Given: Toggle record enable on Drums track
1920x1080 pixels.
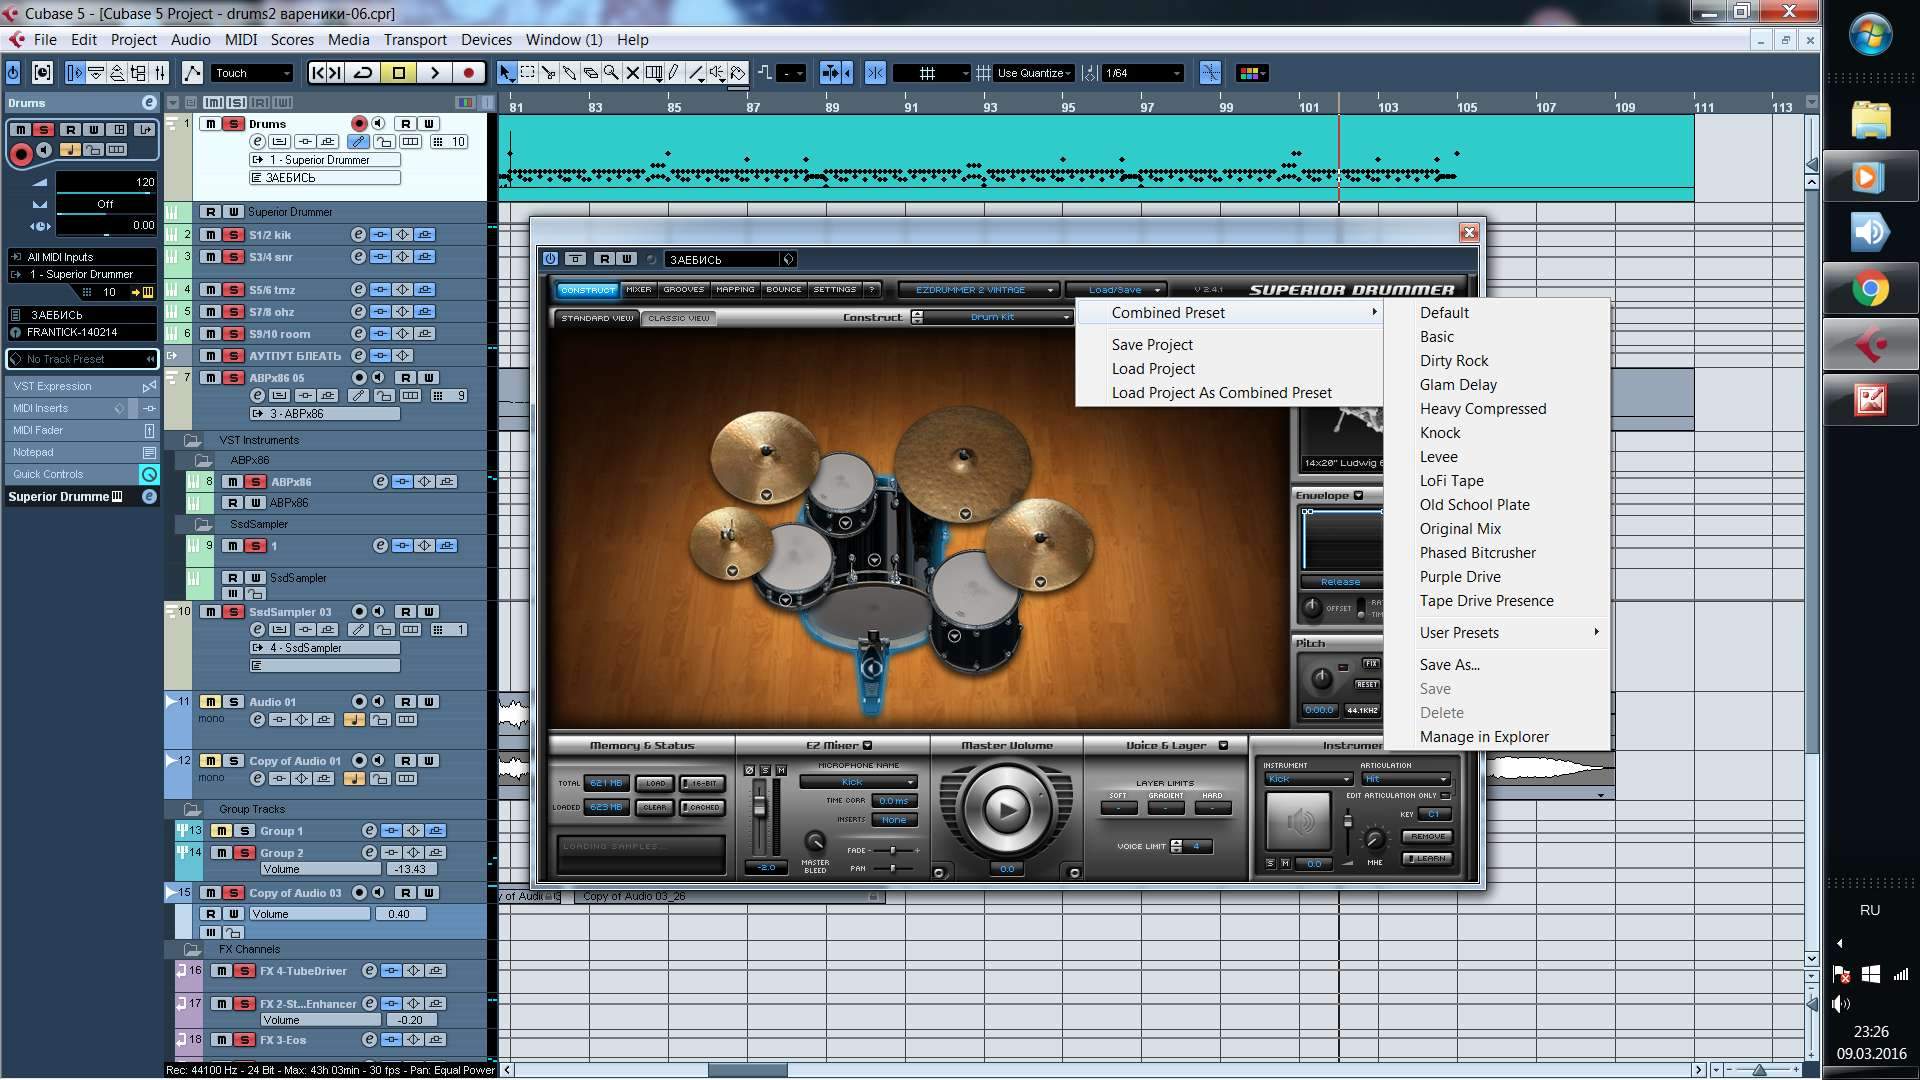Looking at the screenshot, I should [x=359, y=123].
